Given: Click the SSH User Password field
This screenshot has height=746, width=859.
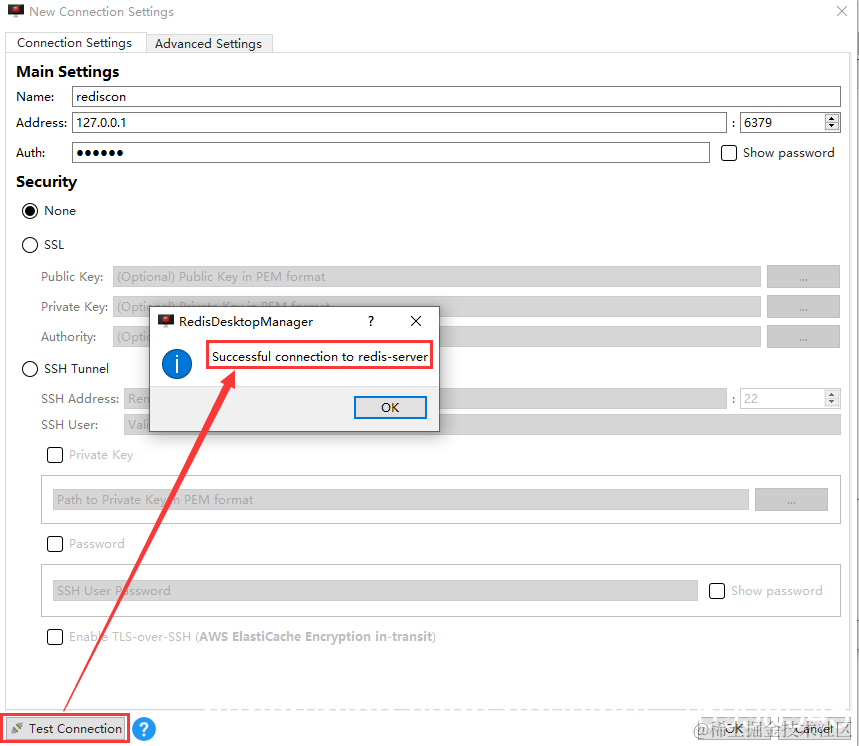Looking at the screenshot, I should (x=375, y=591).
